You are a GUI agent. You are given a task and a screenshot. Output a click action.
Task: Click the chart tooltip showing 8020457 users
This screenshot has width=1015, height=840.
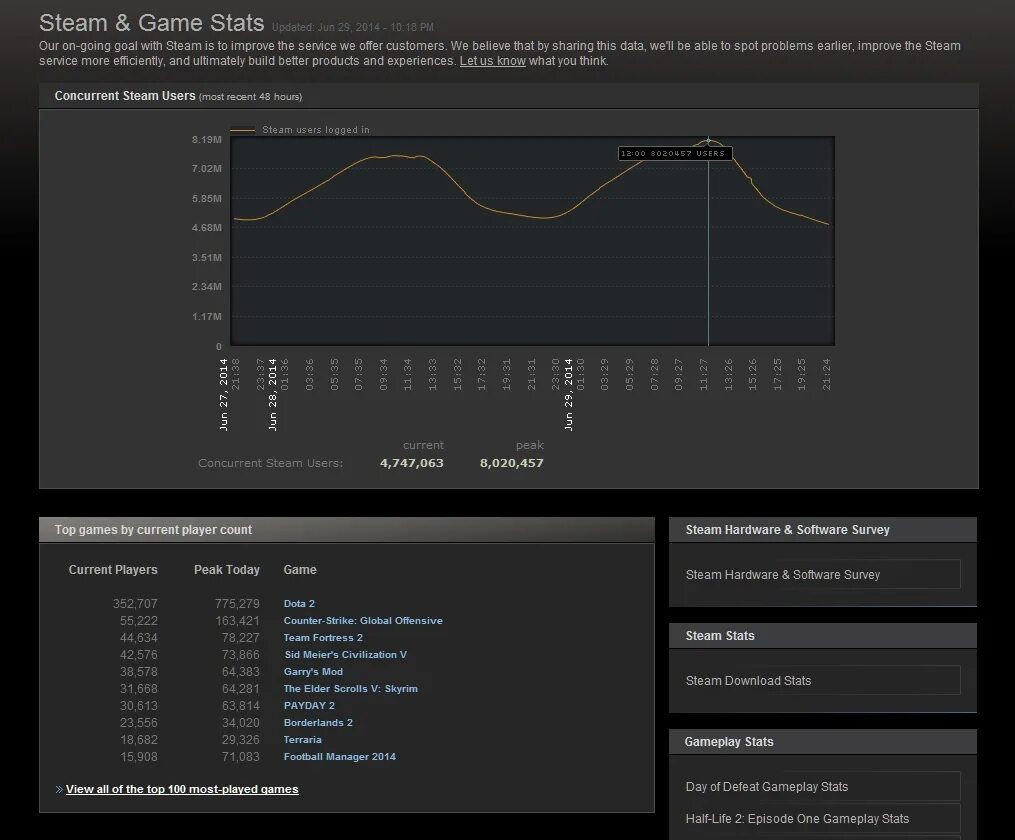click(675, 153)
